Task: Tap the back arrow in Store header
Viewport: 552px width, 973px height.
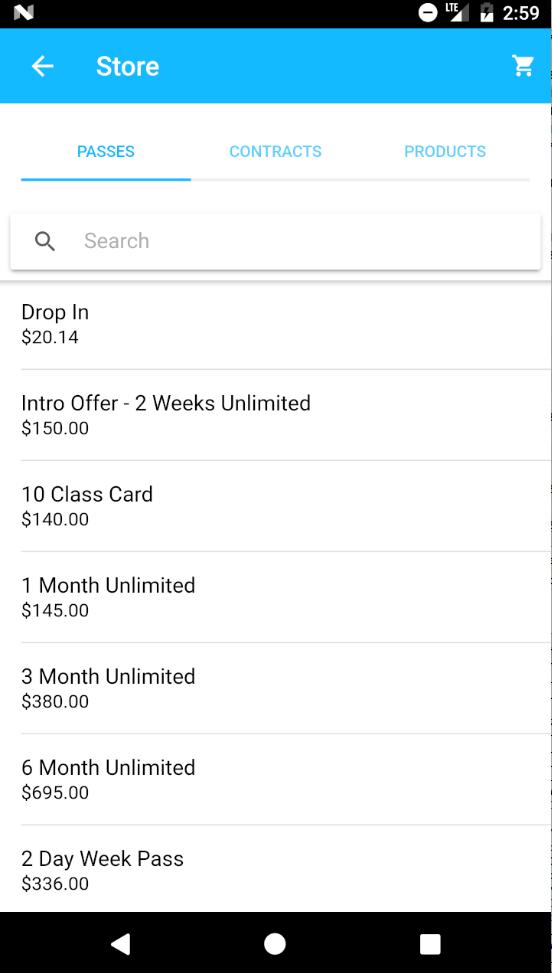Action: point(43,66)
